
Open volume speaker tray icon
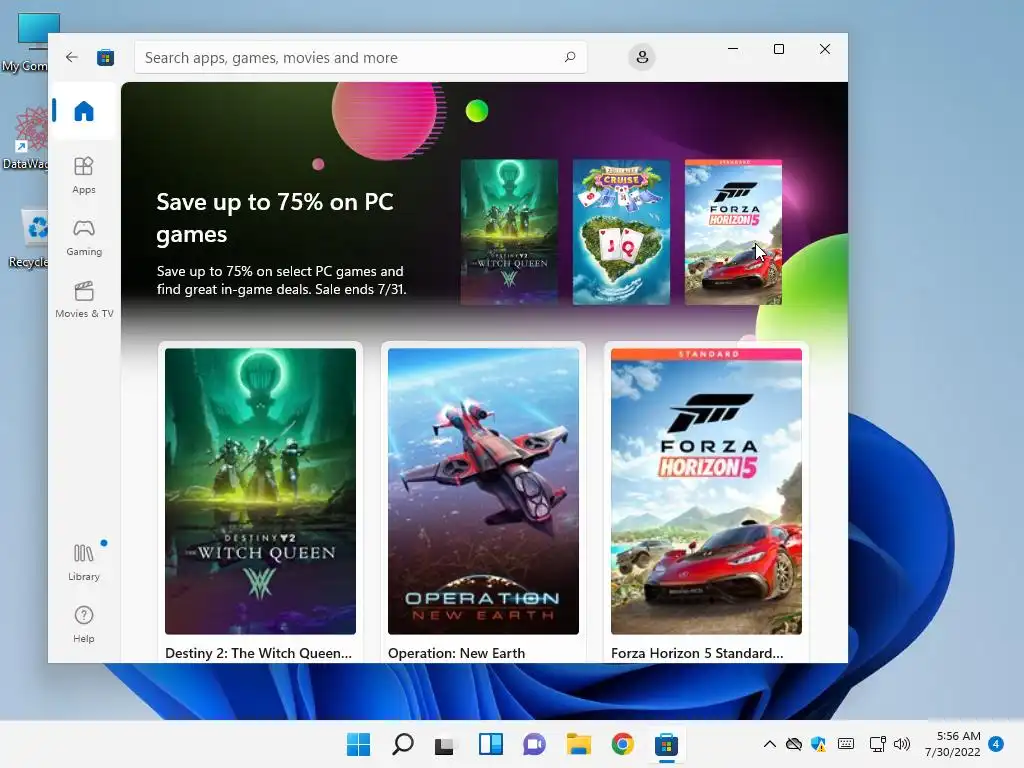[902, 744]
